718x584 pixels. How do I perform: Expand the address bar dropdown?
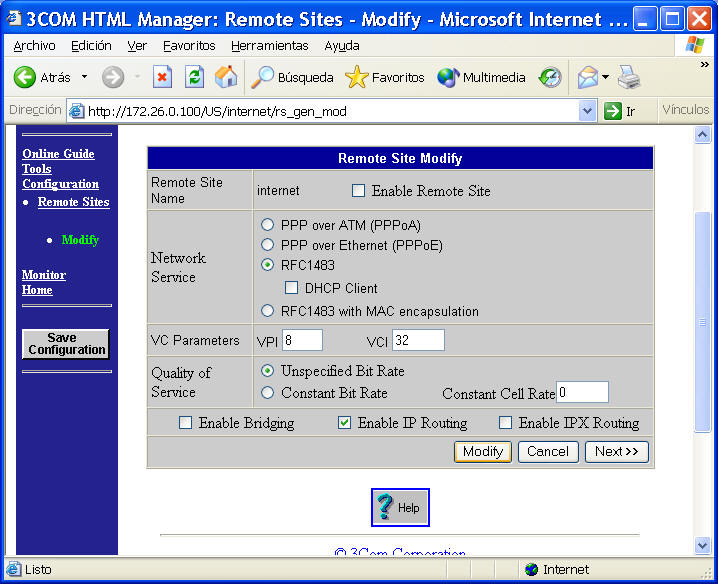tap(587, 111)
